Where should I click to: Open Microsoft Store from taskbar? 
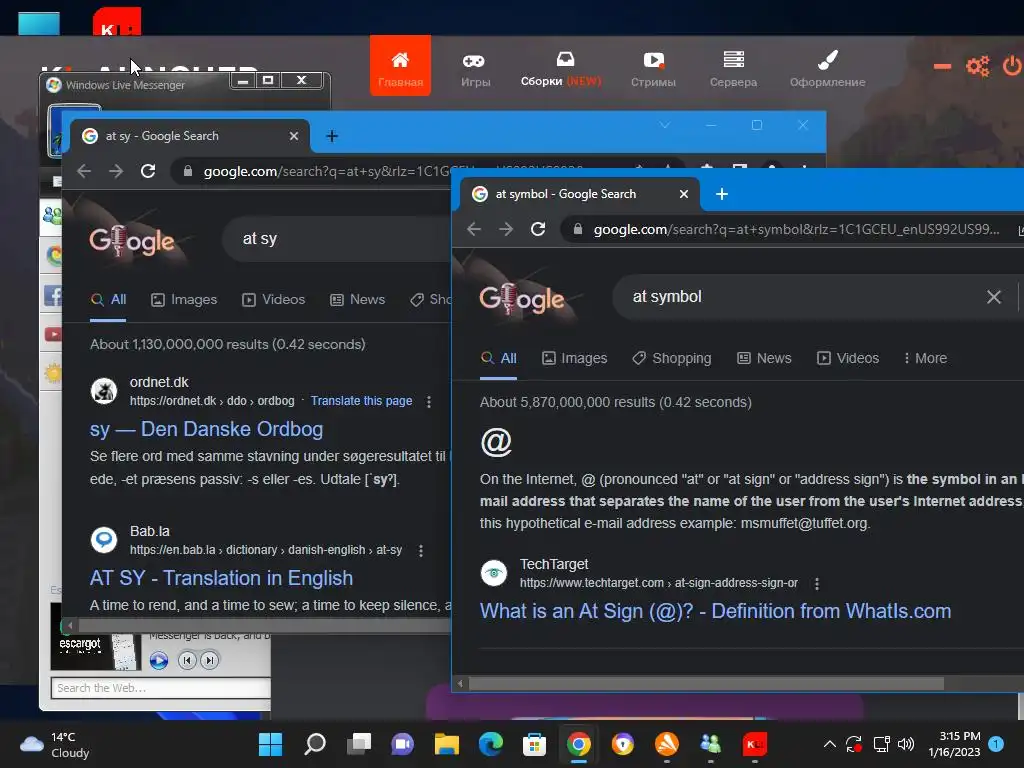(x=534, y=744)
